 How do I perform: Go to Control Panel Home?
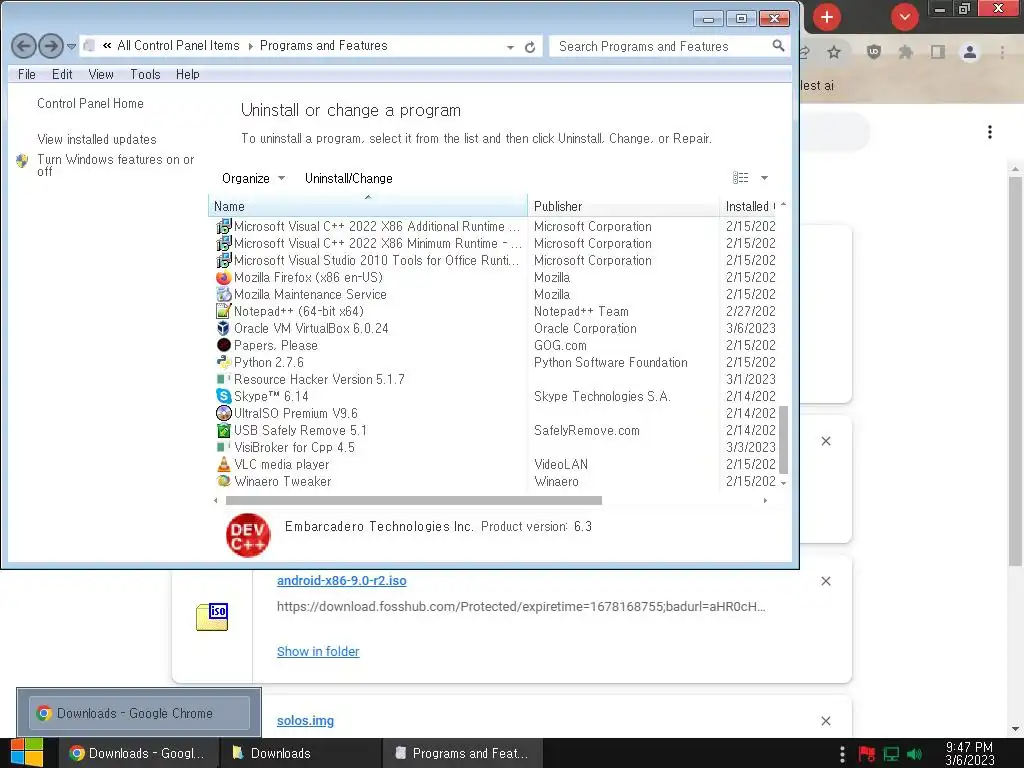point(90,103)
